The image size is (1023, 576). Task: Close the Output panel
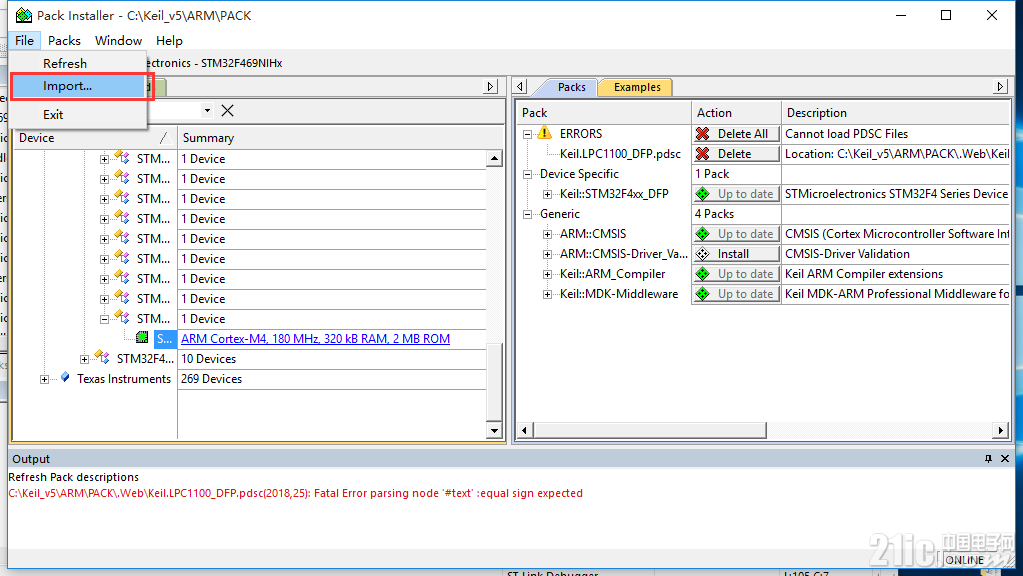coord(1005,459)
